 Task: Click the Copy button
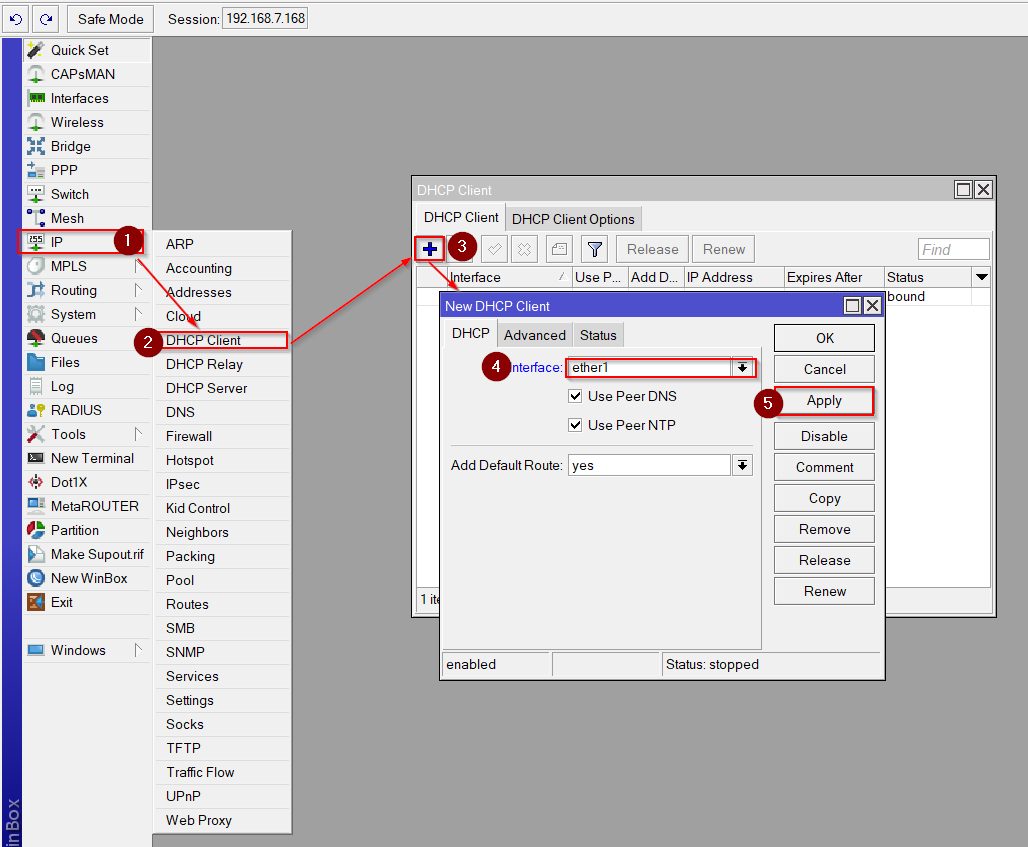click(824, 498)
